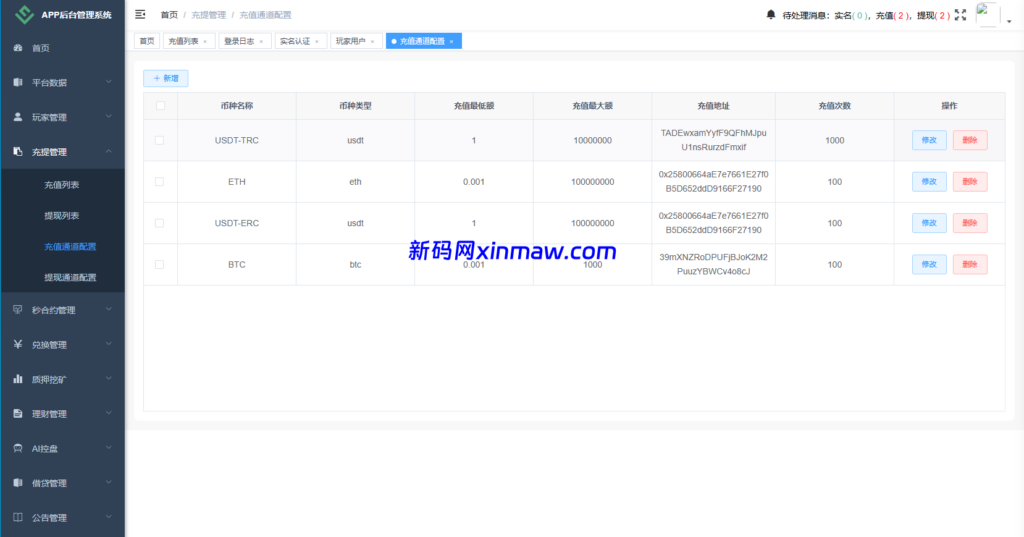Expand the 理财管理 menu chevron
This screenshot has height=537, width=1024.
109,413
